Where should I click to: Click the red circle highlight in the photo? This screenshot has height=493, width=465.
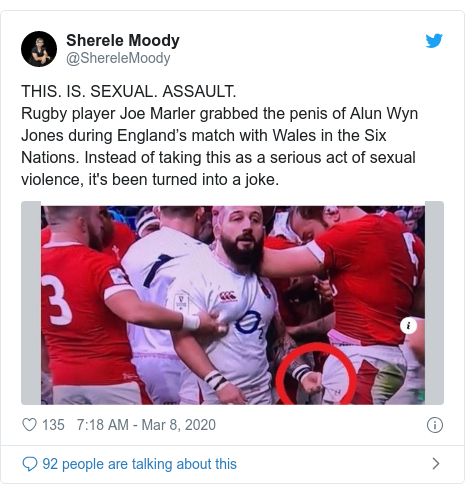316,373
